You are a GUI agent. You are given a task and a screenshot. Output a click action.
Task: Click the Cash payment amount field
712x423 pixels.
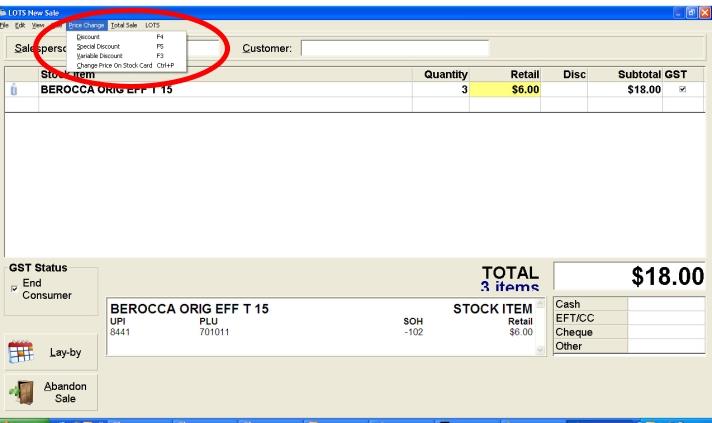[x=667, y=304]
